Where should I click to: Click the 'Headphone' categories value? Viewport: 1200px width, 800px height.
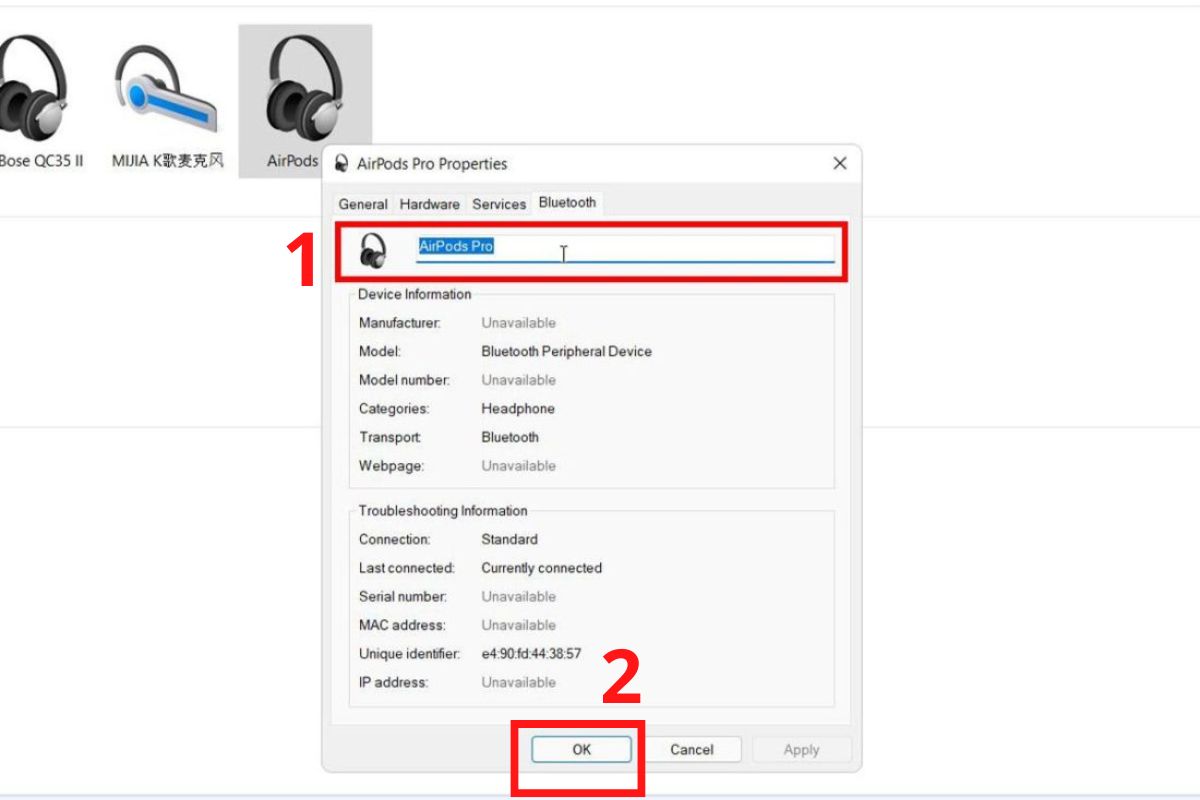coord(518,408)
